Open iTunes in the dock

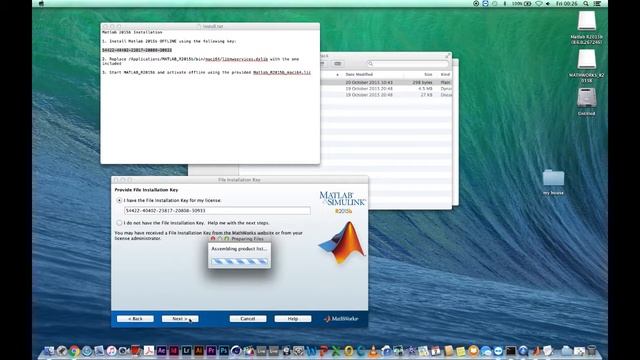(111, 351)
